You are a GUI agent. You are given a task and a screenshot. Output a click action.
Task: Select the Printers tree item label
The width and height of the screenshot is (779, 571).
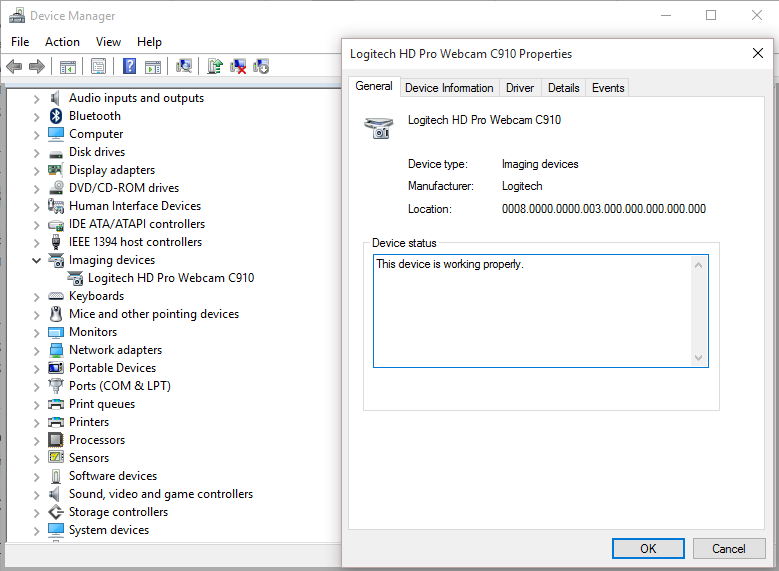pos(89,422)
